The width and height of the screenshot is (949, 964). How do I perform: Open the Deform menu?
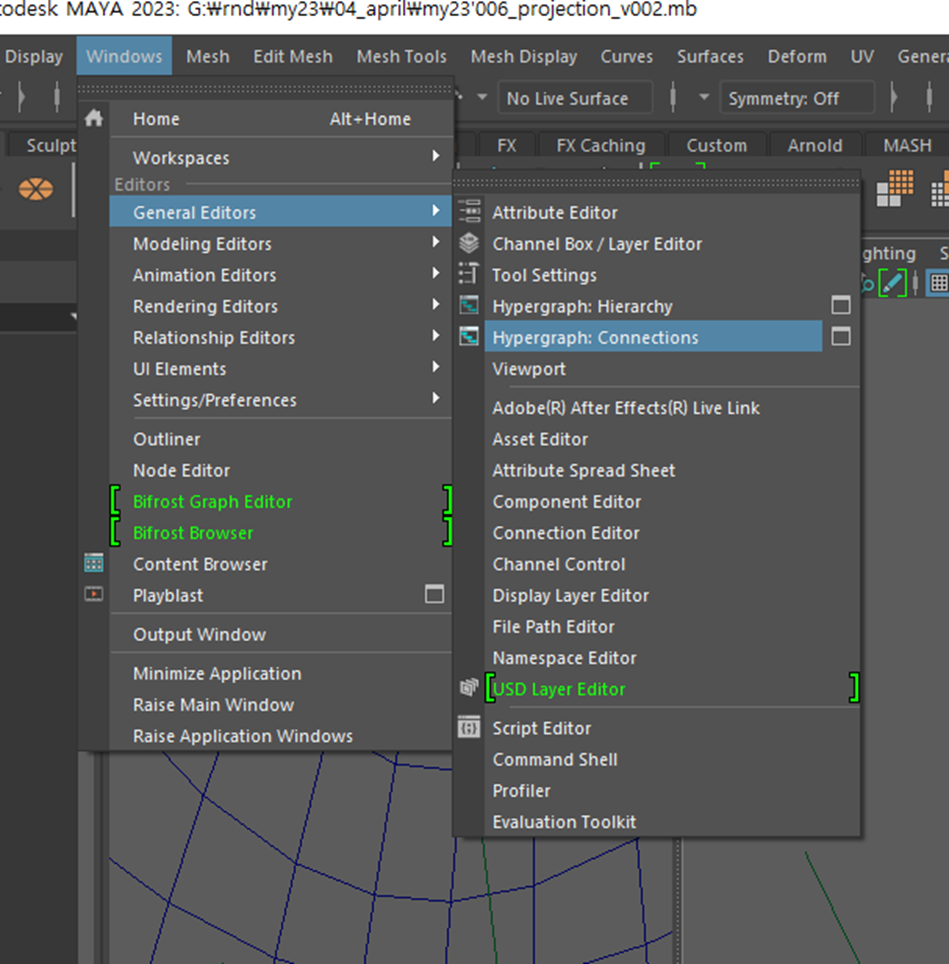coord(797,56)
